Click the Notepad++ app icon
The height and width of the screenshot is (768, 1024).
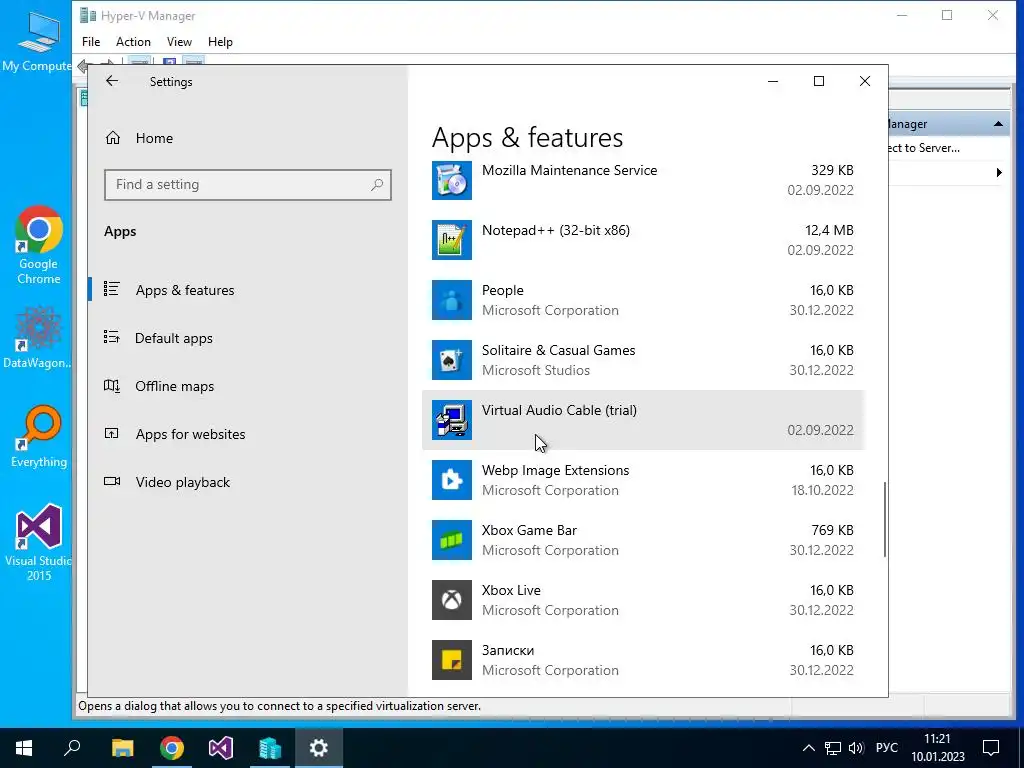pyautogui.click(x=451, y=240)
